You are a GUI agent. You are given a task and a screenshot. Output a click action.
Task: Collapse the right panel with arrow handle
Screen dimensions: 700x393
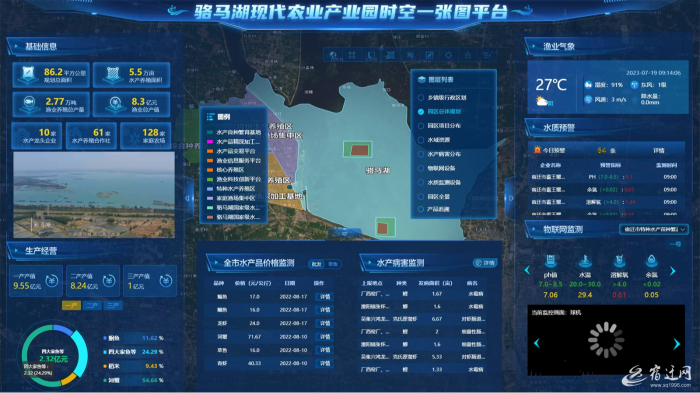[510, 198]
